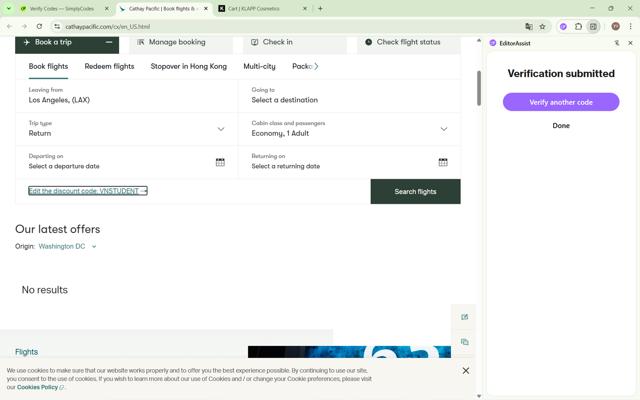Screen dimensions: 640x400
Task: Open tab search dropdown arrow
Action: [x=9, y=8]
